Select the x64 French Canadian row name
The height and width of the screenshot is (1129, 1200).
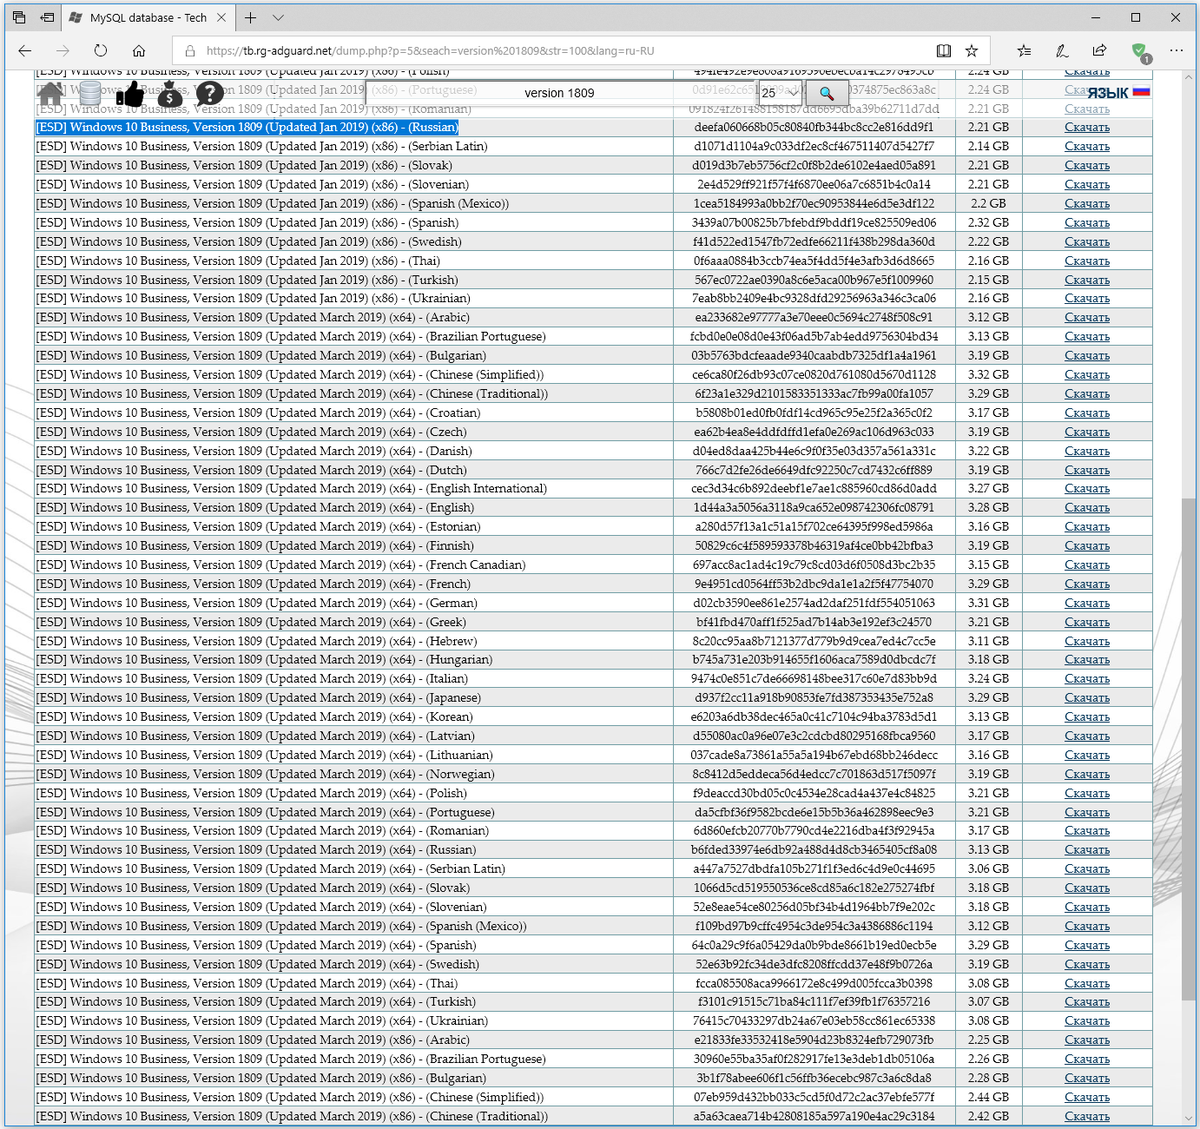[281, 564]
